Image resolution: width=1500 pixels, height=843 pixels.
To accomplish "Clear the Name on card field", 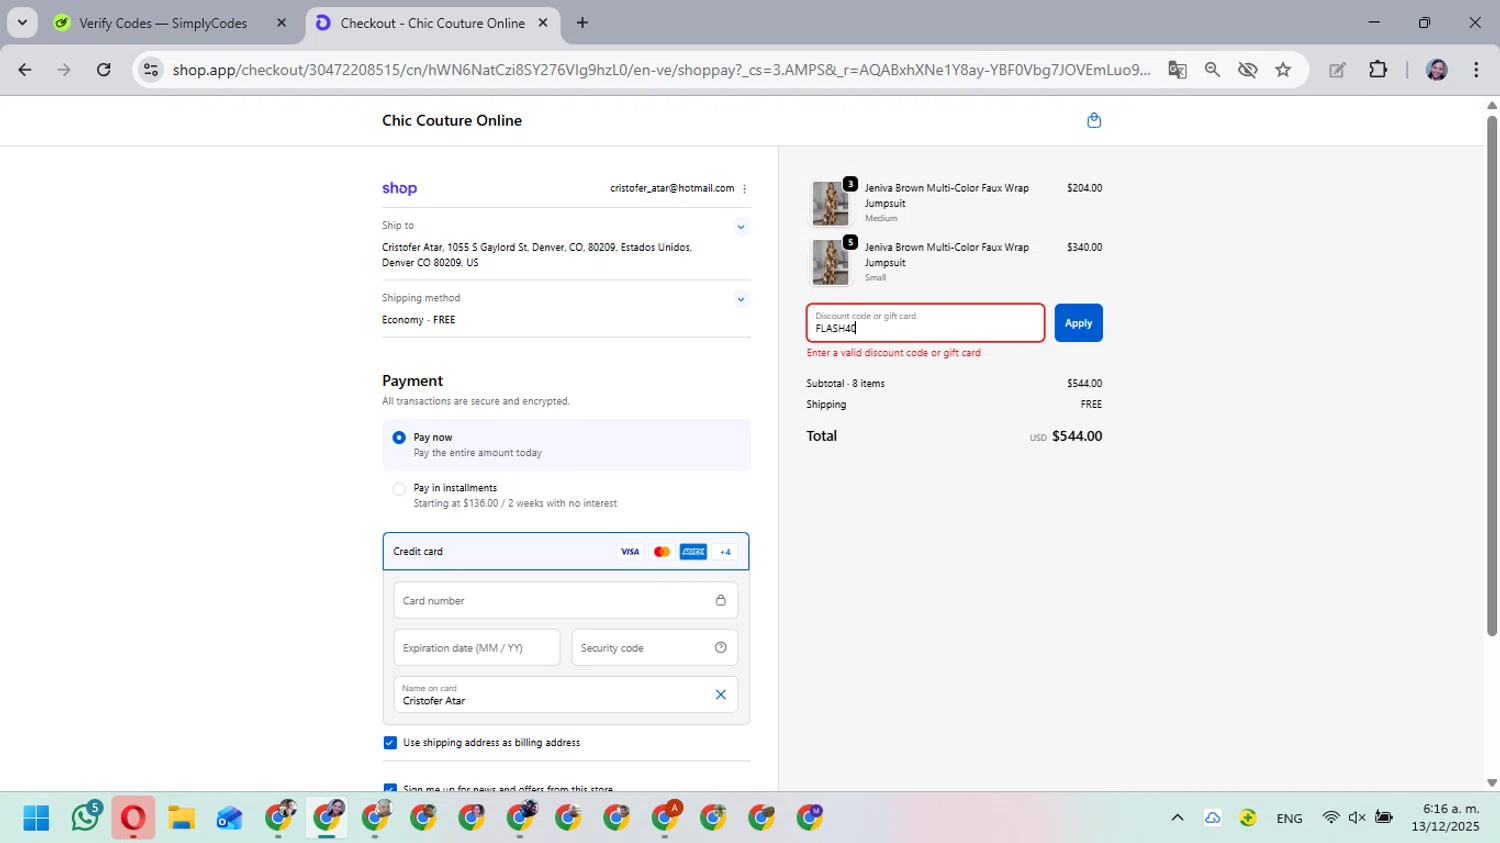I will 720,695.
